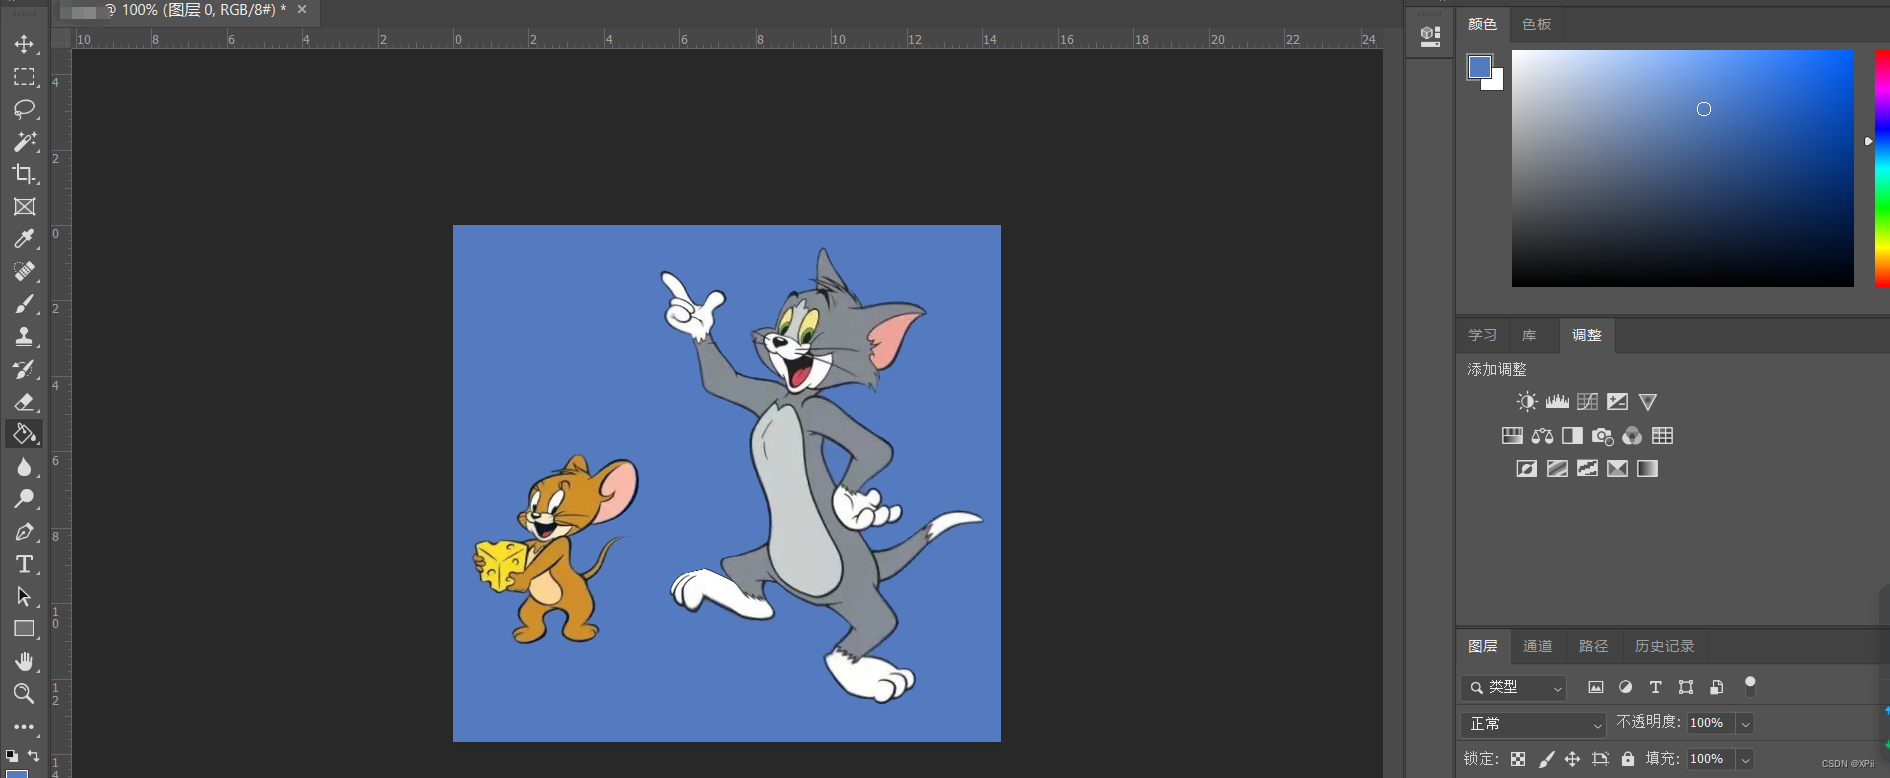Toggle type layer filter (T icon)
Screen dimensions: 1890x778
point(1655,687)
